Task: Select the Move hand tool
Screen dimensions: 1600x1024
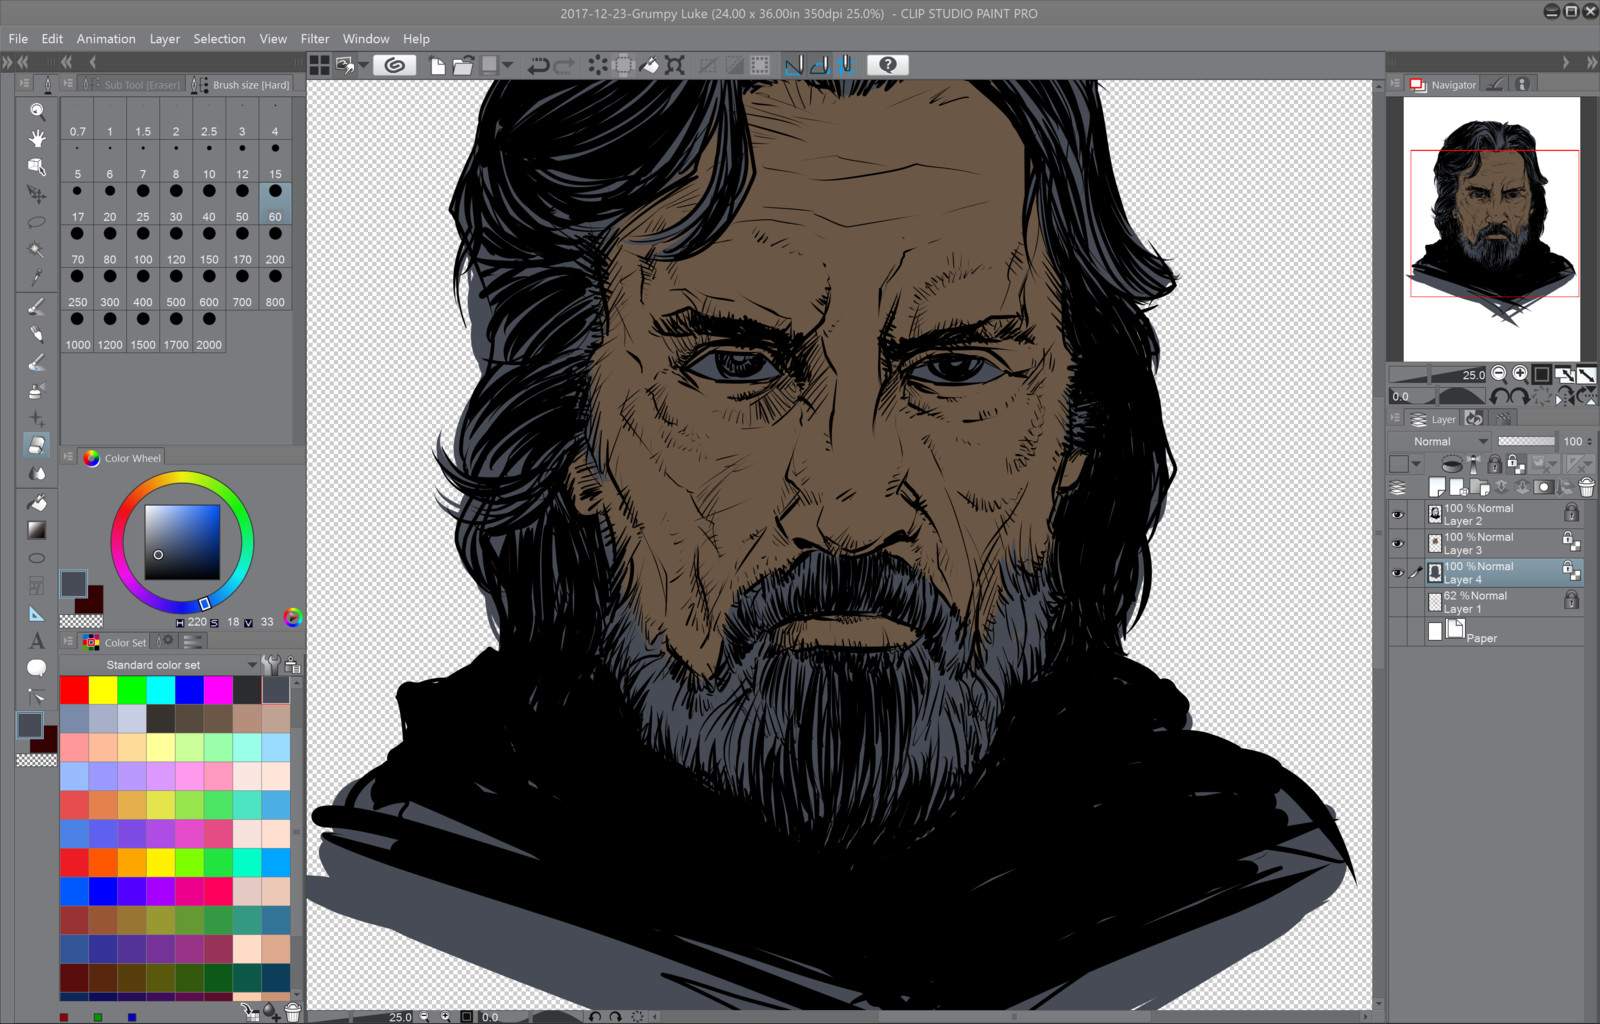Action: tap(37, 138)
